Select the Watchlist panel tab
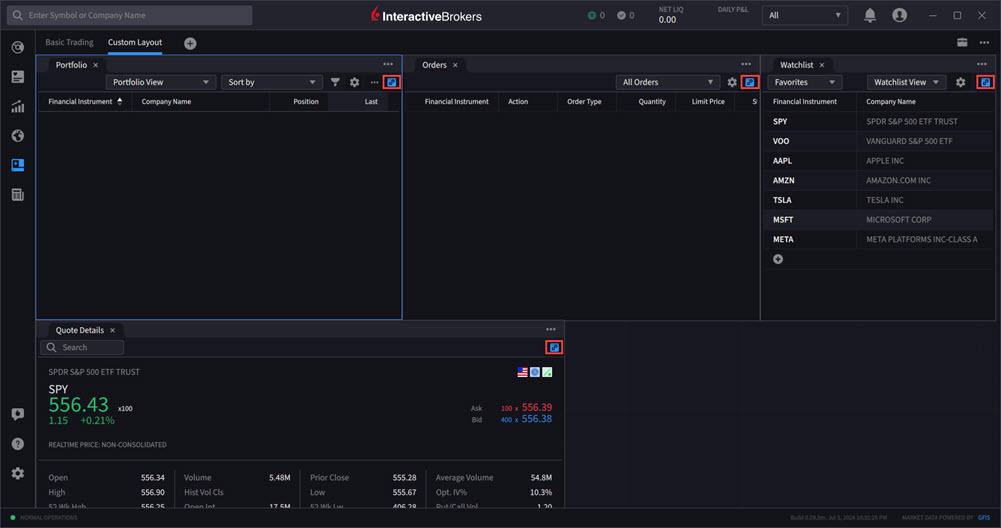The height and width of the screenshot is (528, 1001). pos(797,65)
